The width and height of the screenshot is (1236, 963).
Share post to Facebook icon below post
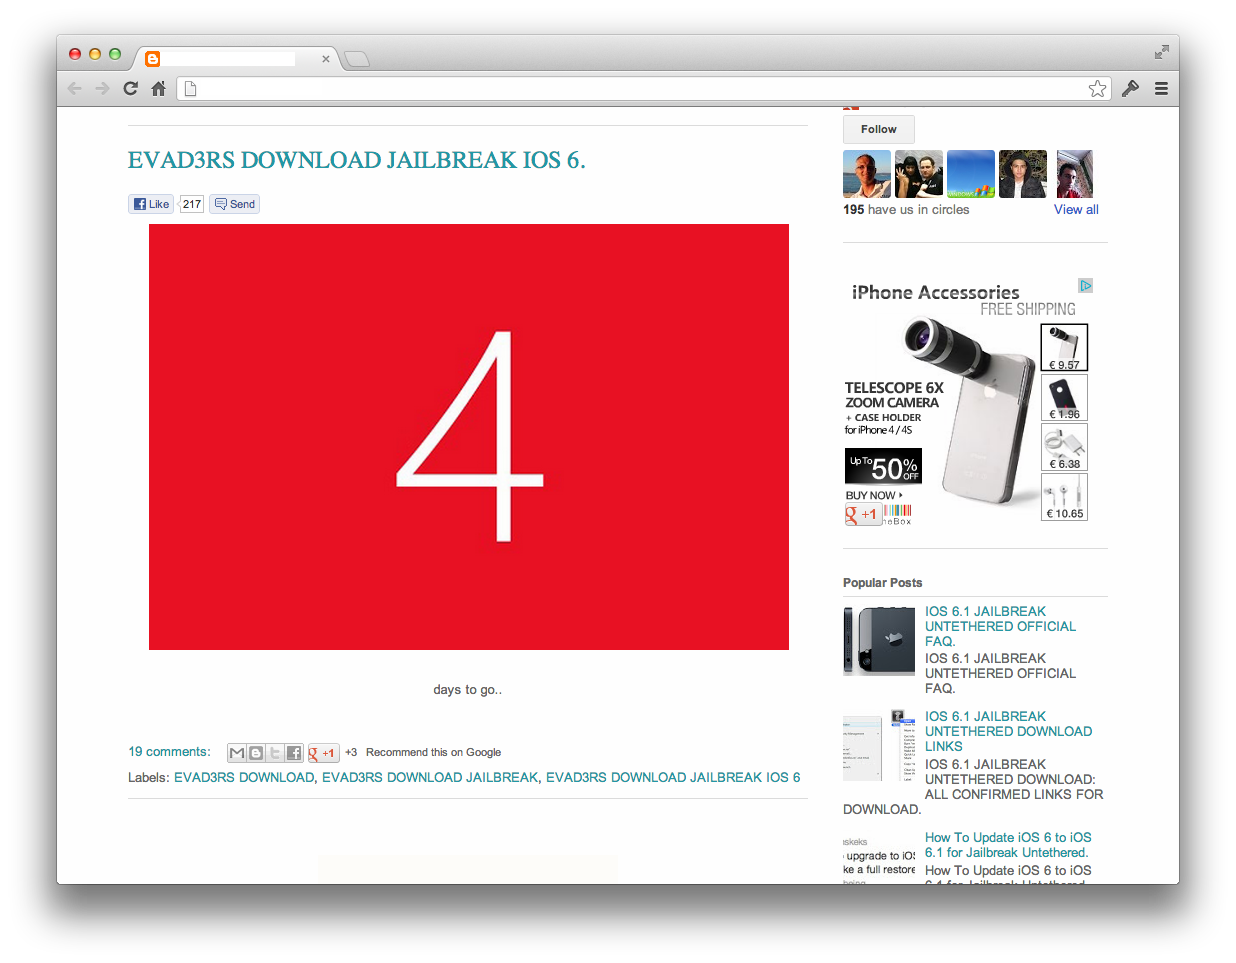click(294, 753)
